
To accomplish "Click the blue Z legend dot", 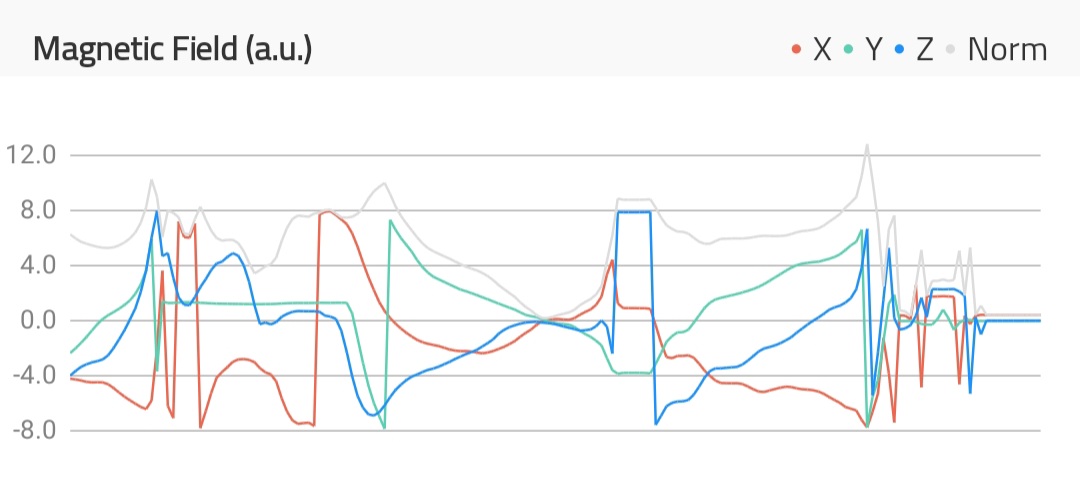I will (x=900, y=49).
